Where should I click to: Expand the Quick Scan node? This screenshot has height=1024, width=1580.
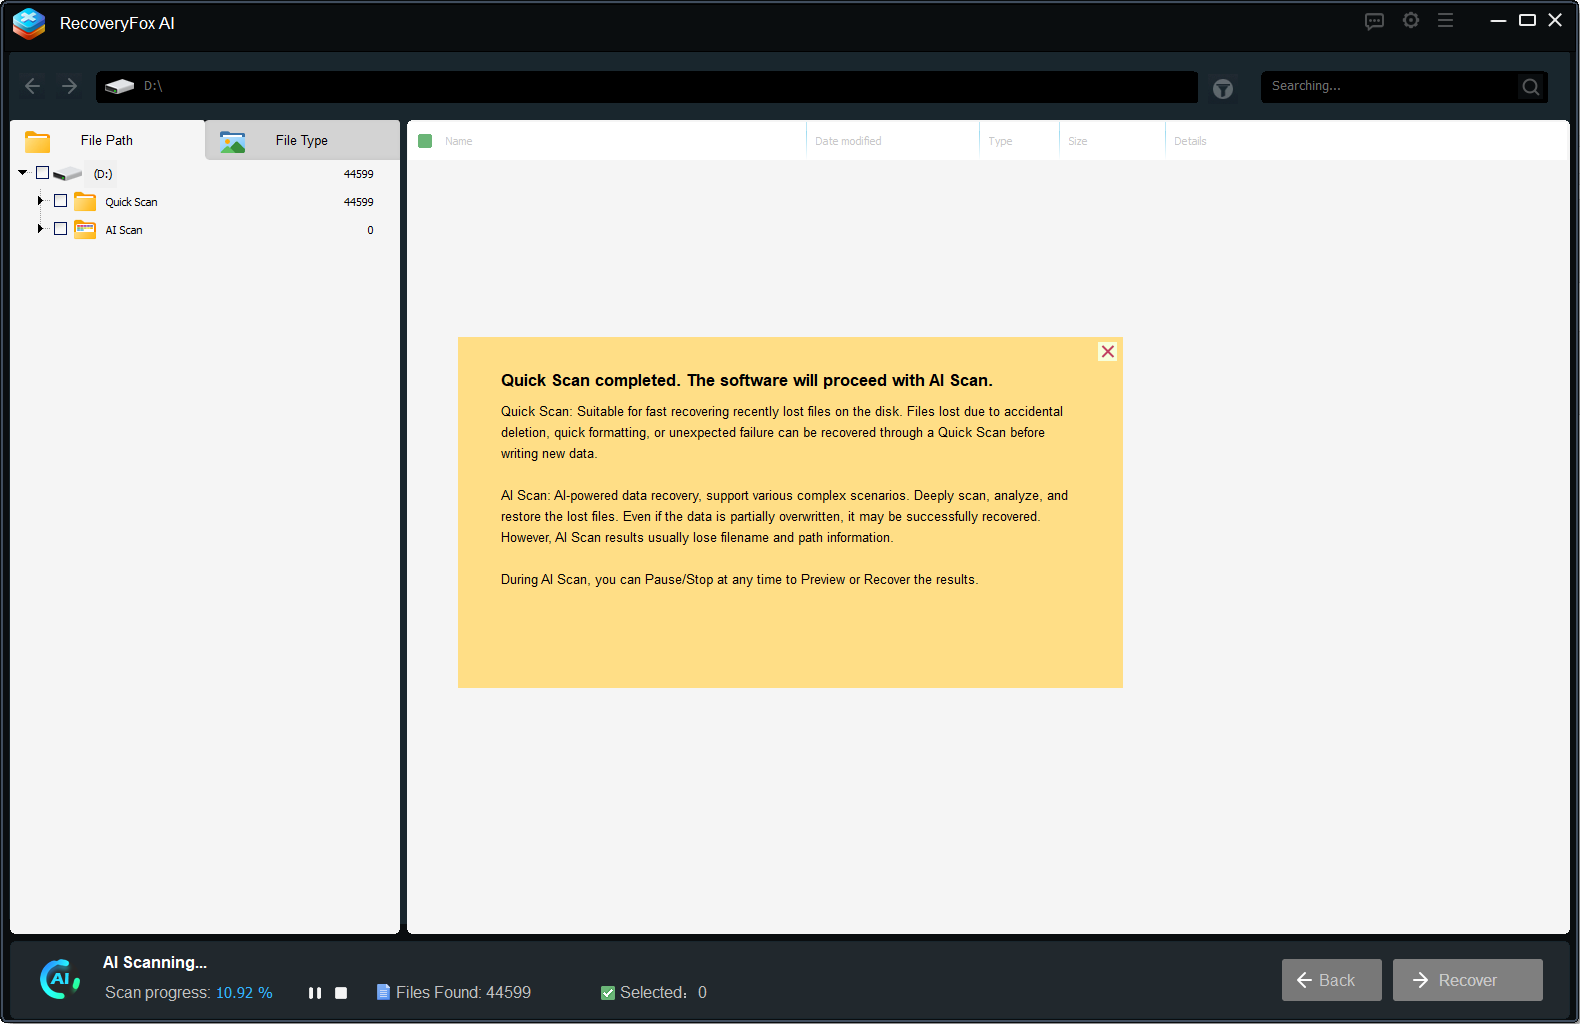[x=40, y=201]
